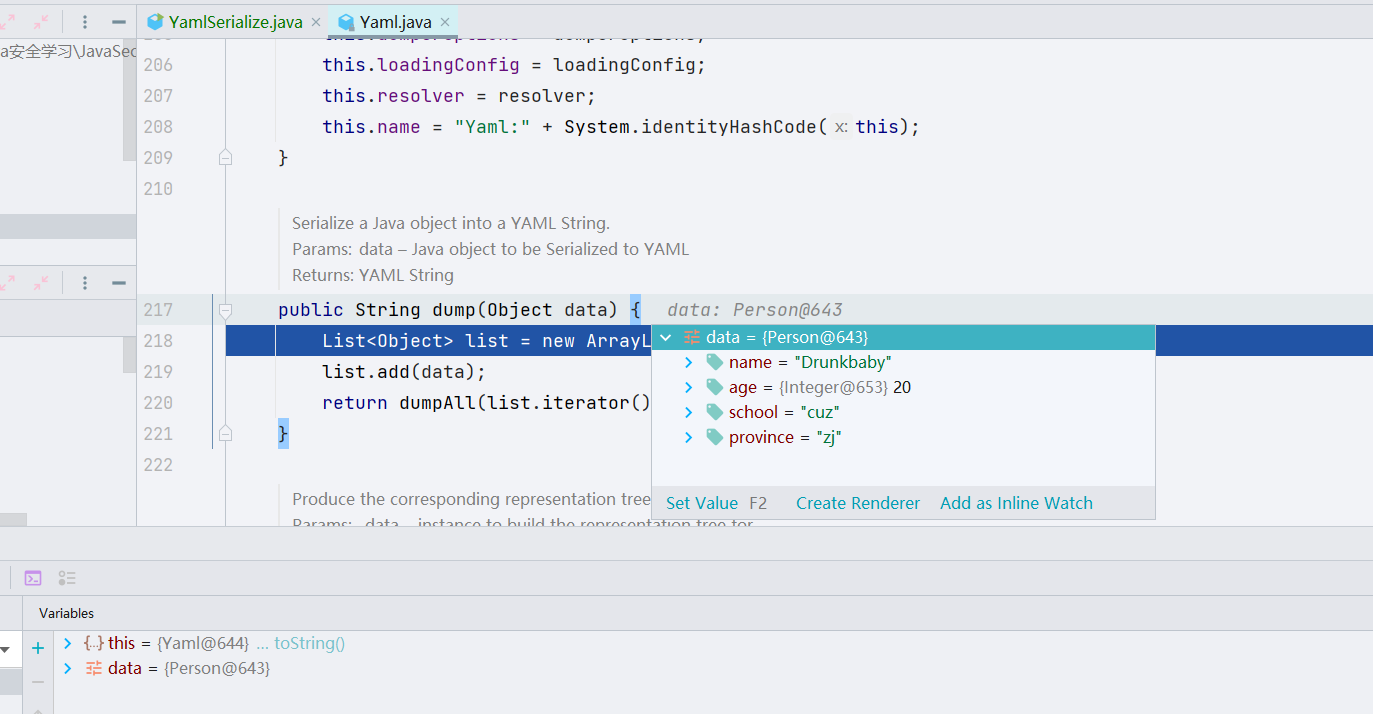
Task: Click the remove watch minus icon
Action: (x=38, y=681)
